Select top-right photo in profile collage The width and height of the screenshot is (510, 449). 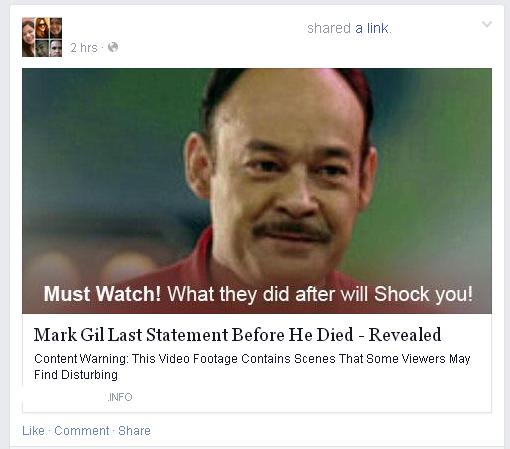56,27
